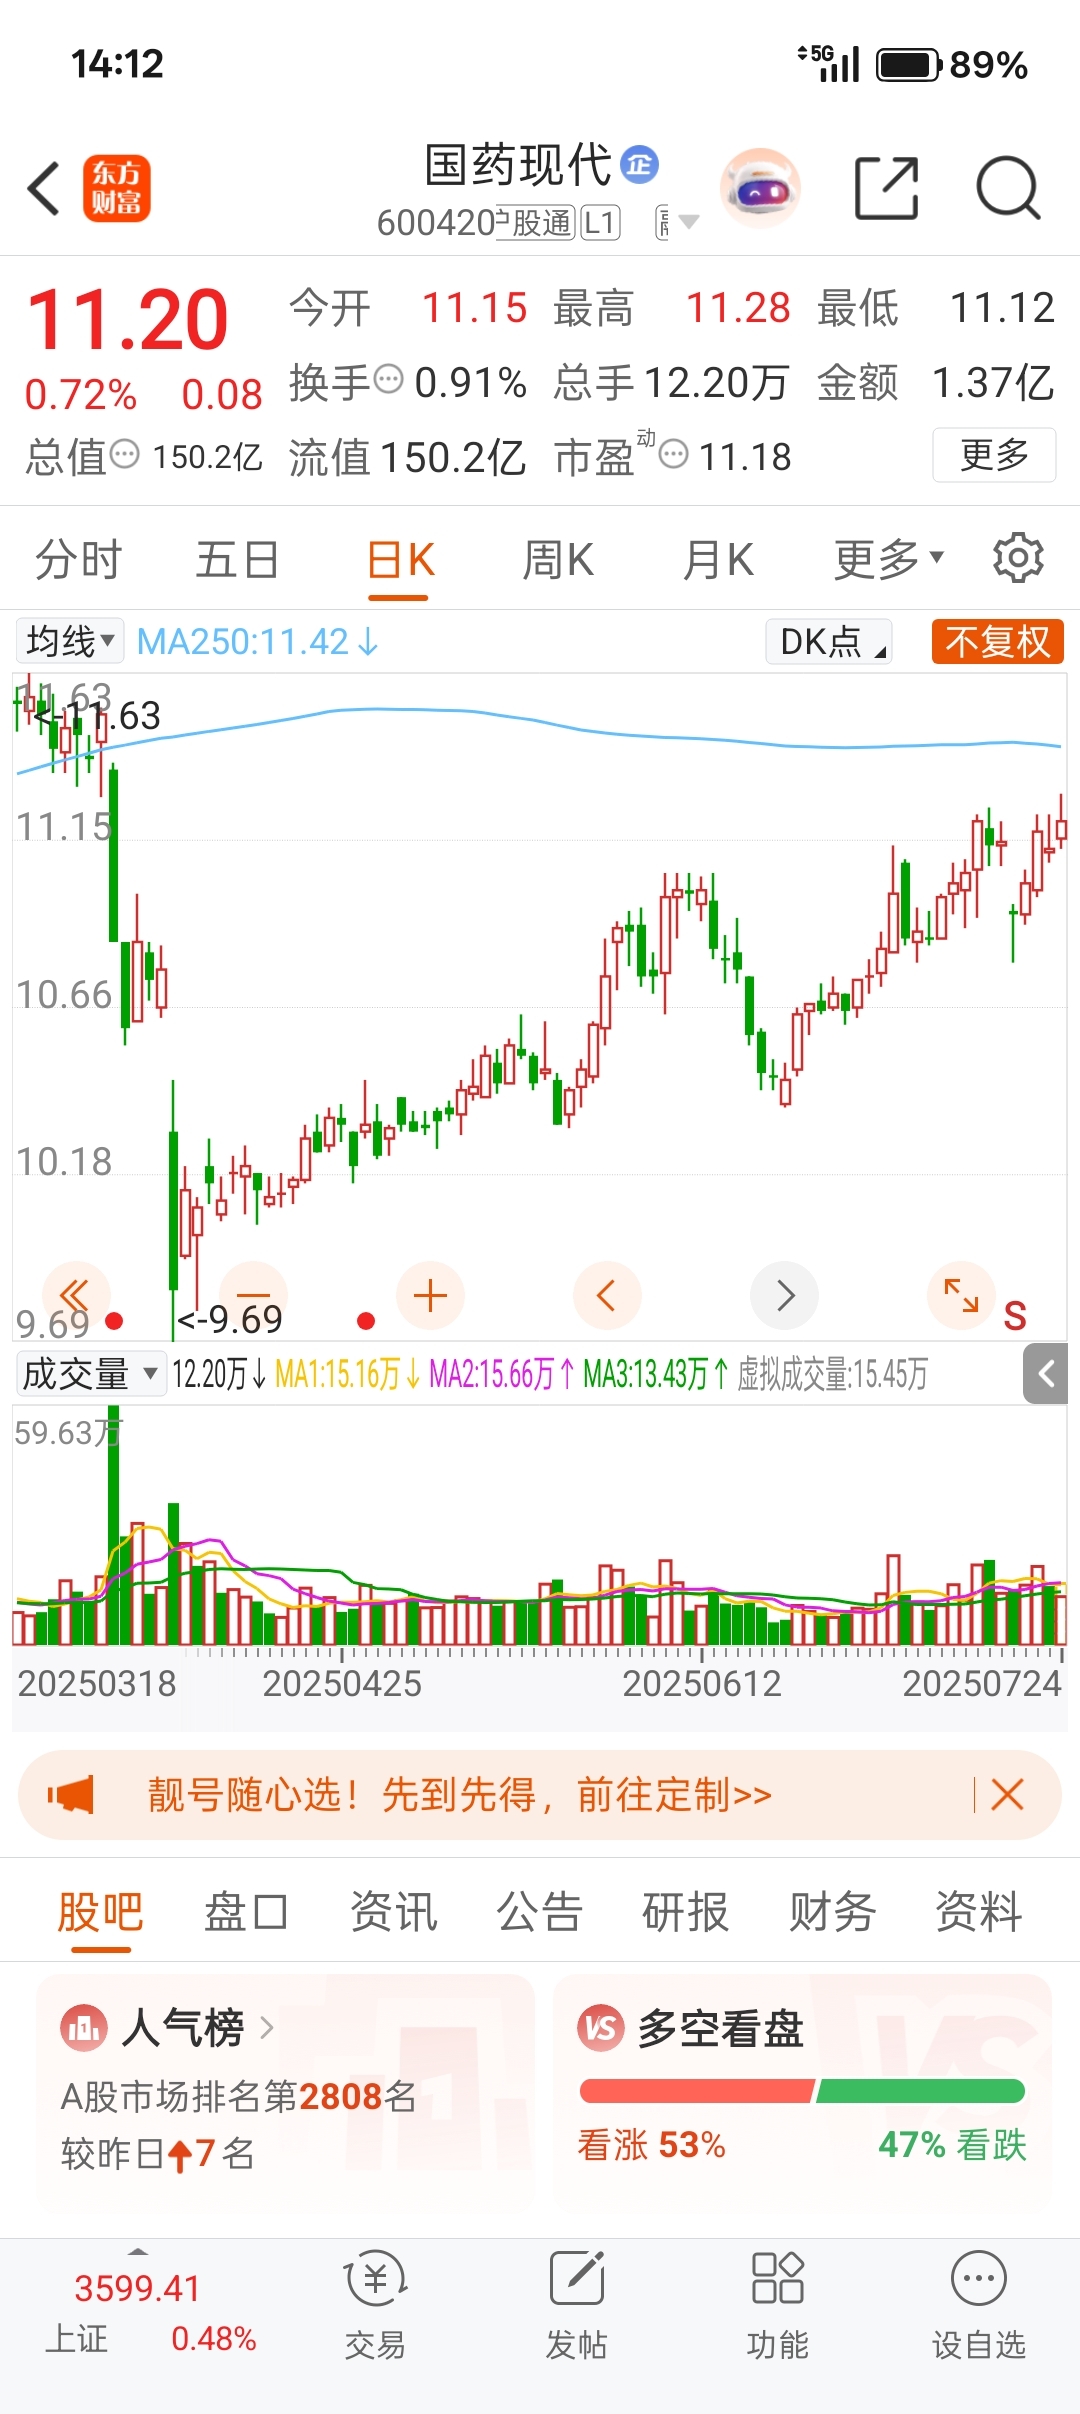The width and height of the screenshot is (1080, 2414).
Task: Open the AI robot assistant avatar
Action: click(x=761, y=188)
